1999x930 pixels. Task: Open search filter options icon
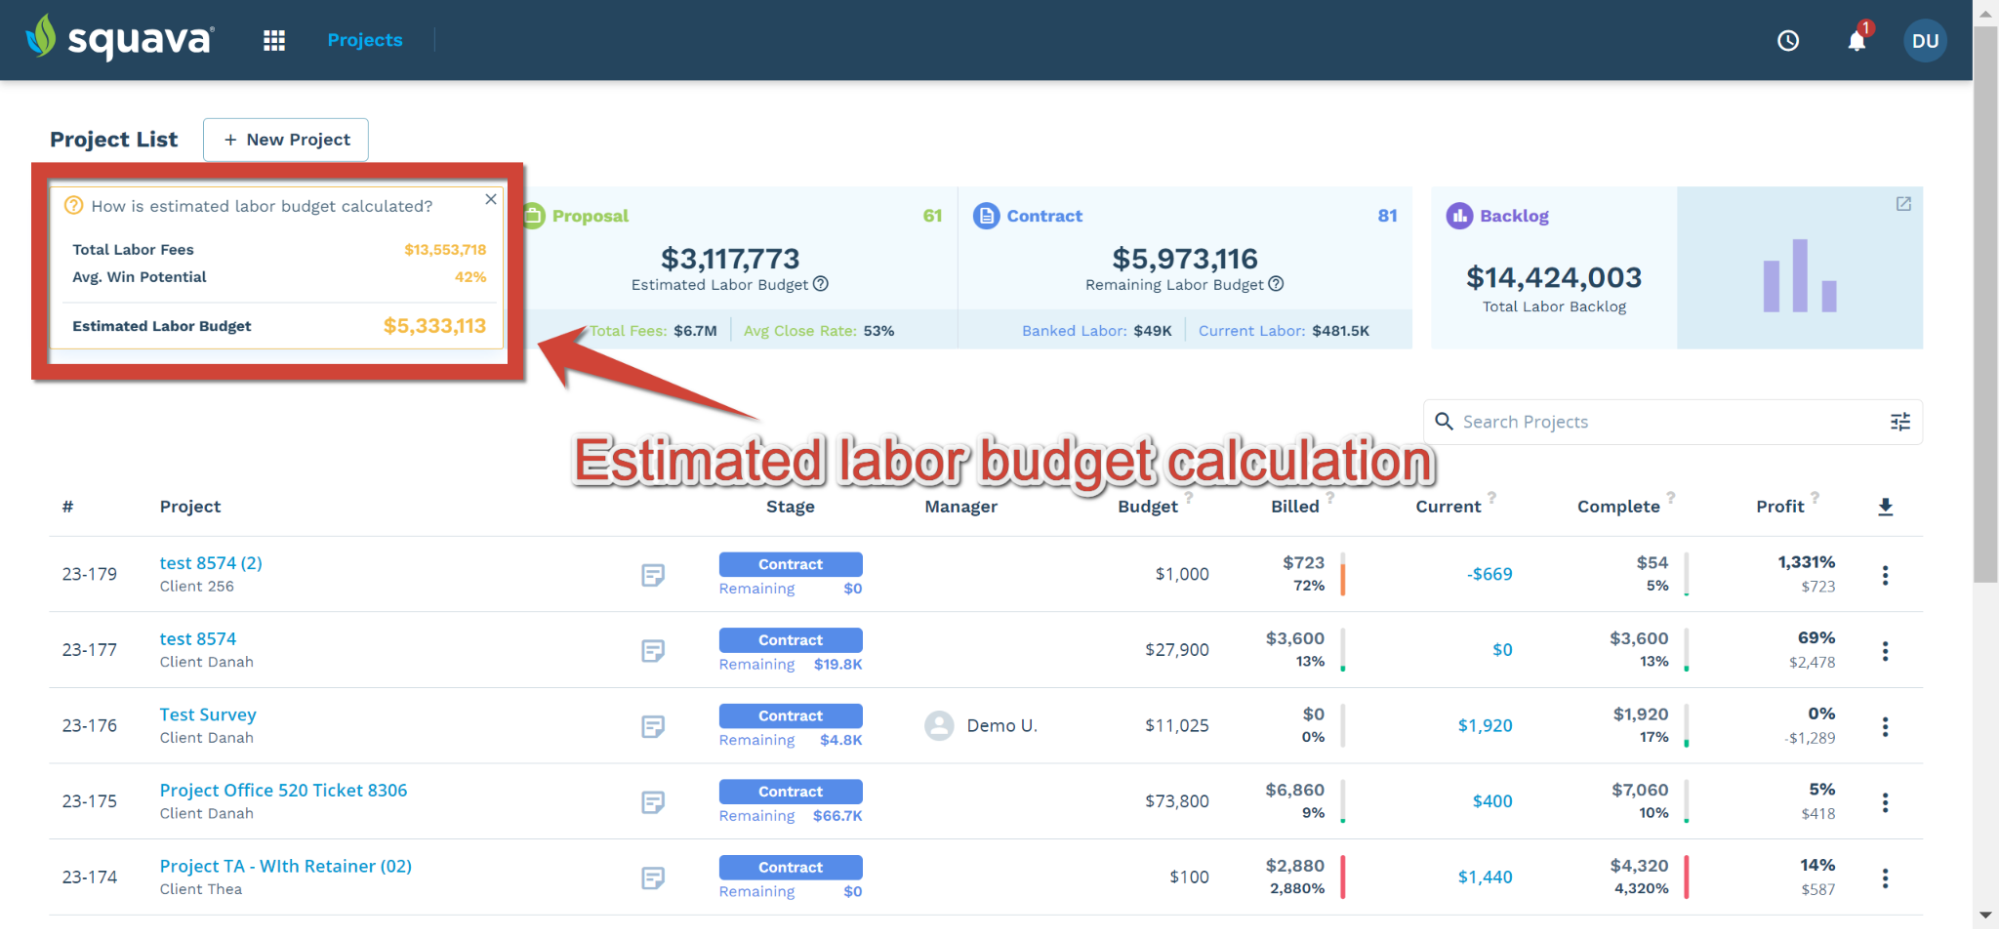(1900, 422)
